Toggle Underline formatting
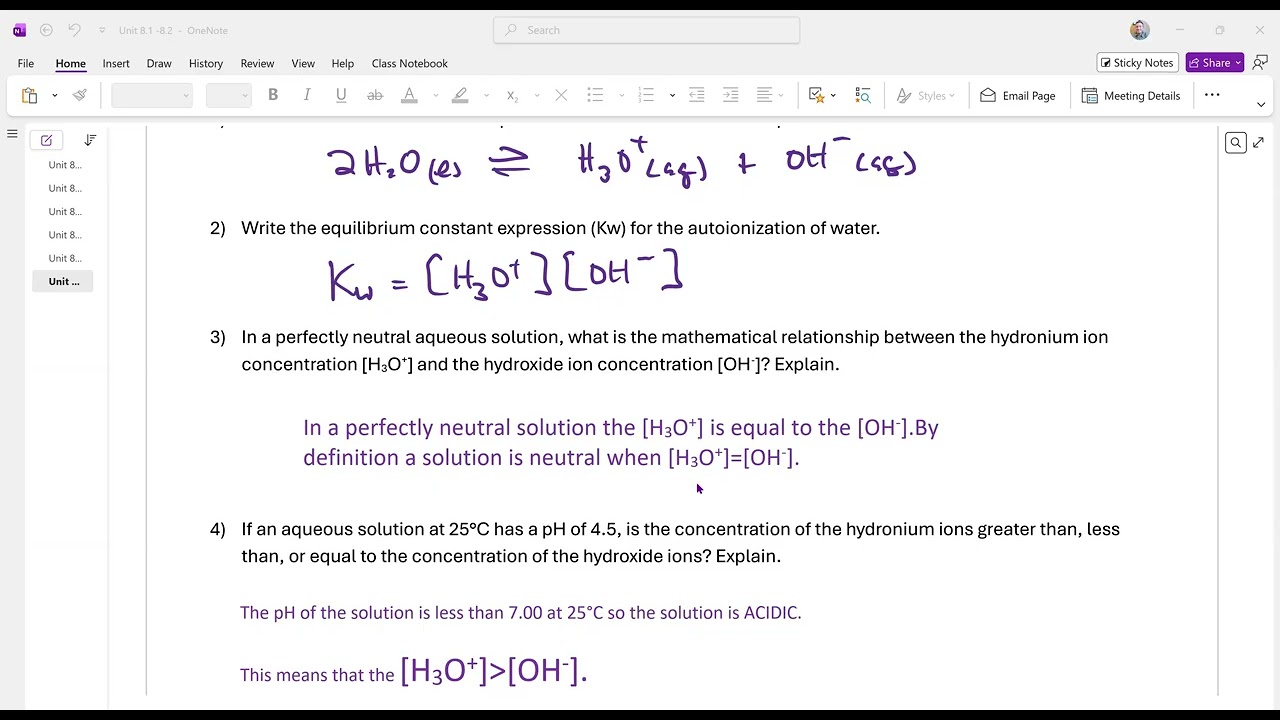Viewport: 1280px width, 720px height. (341, 96)
